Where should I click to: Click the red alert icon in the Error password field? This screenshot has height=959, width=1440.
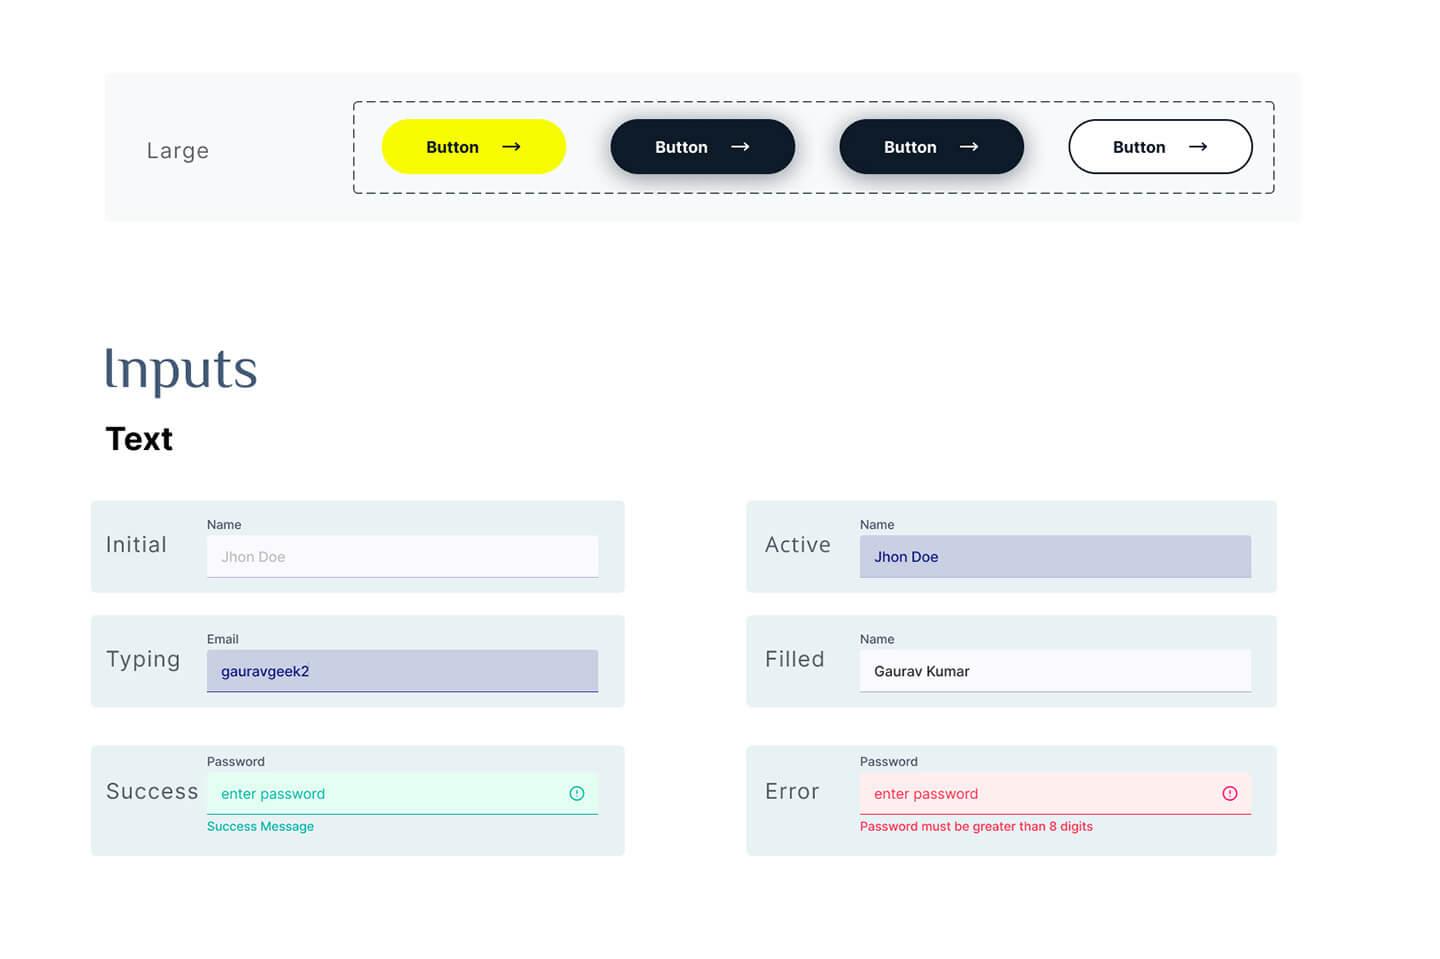pos(1230,794)
